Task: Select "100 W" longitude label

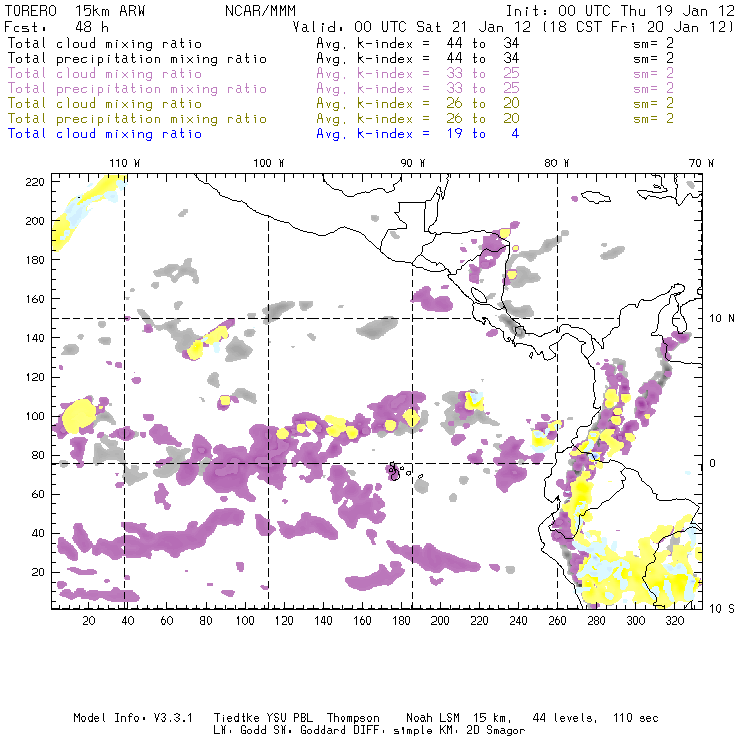Action: (x=269, y=163)
